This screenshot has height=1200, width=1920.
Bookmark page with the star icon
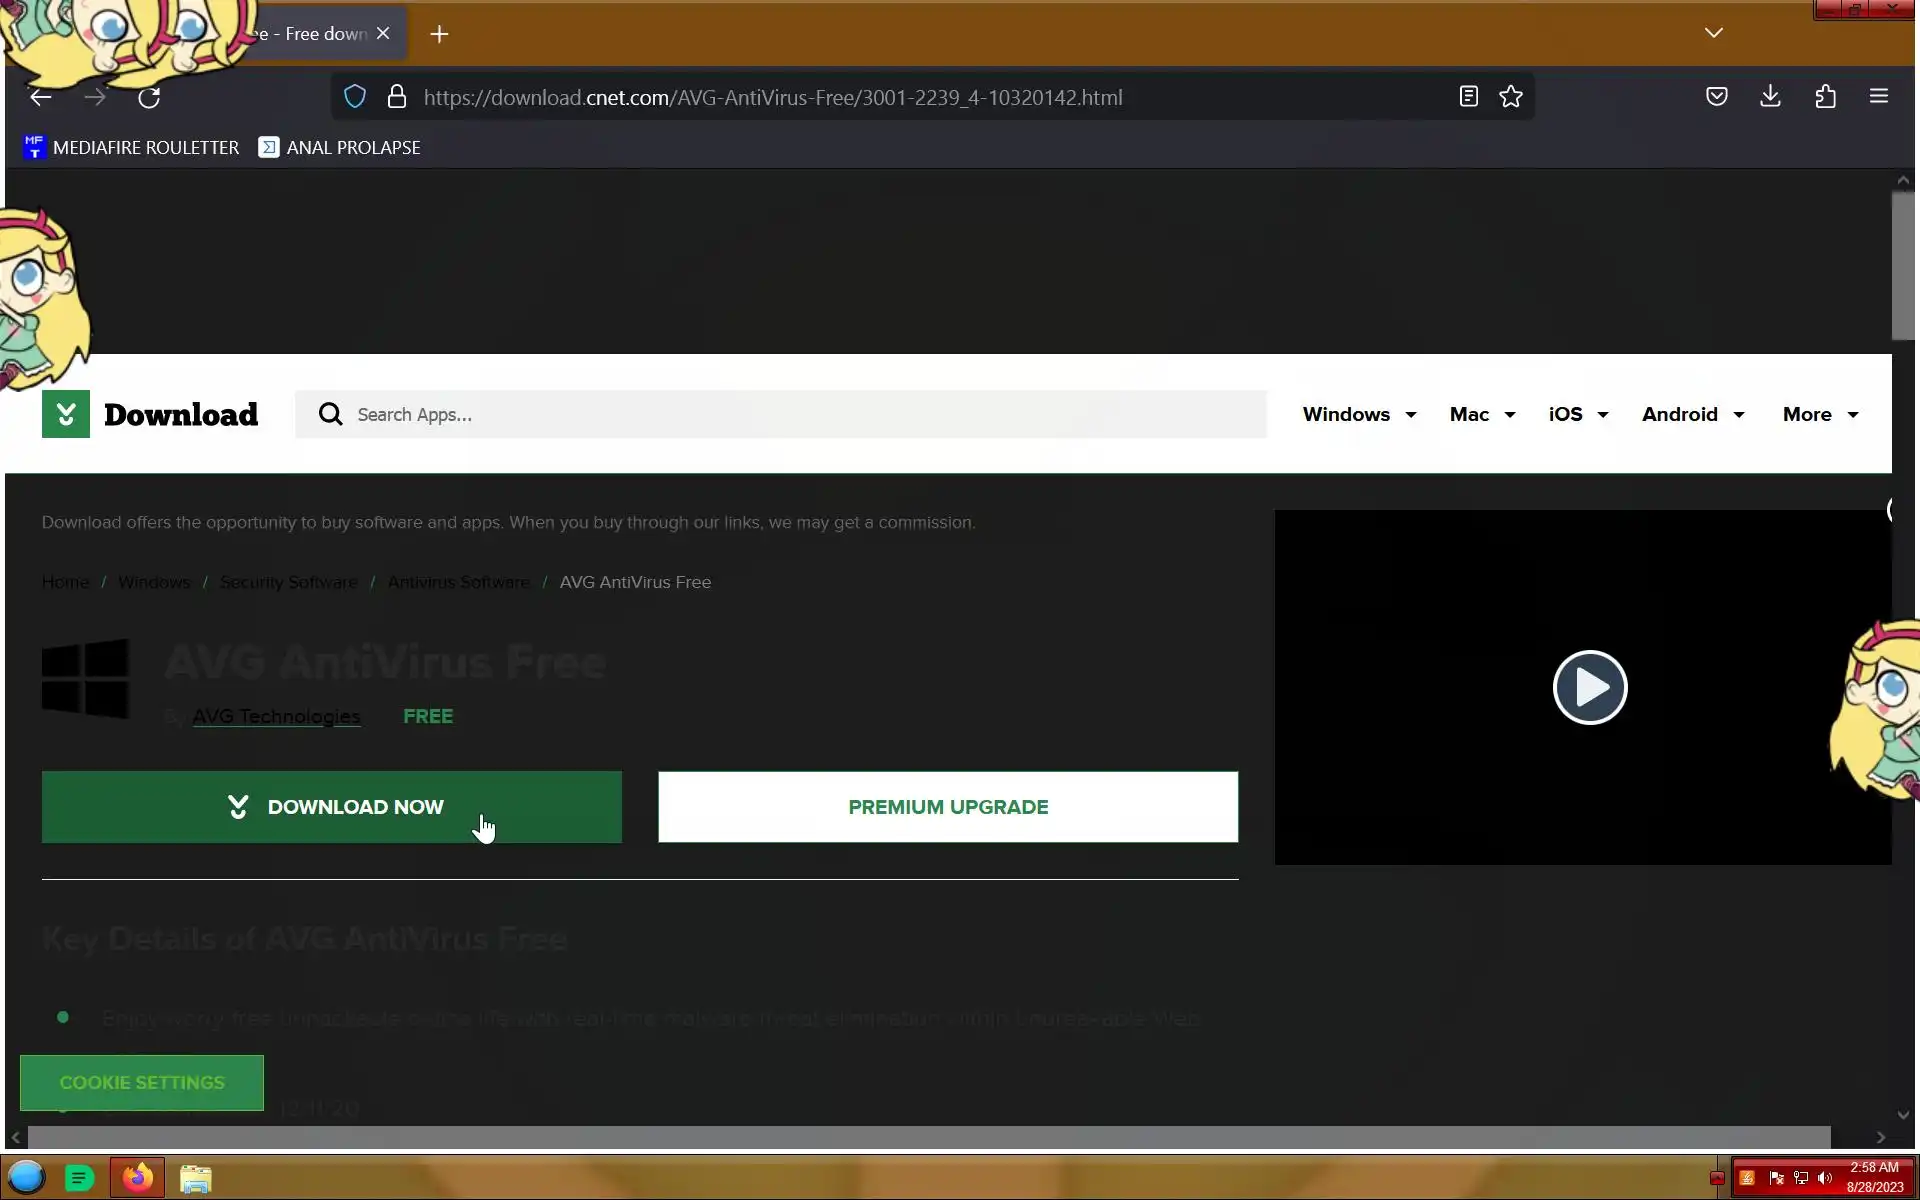pos(1510,97)
